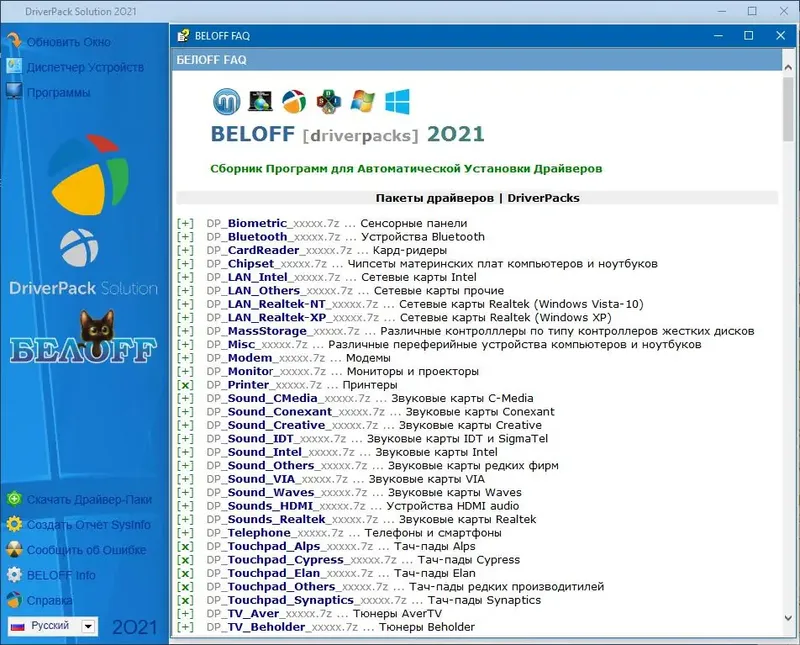Toggle the [x] marker next to DP_Touchpad_Synaptics
Screen dimensions: 800x645
tap(185, 600)
